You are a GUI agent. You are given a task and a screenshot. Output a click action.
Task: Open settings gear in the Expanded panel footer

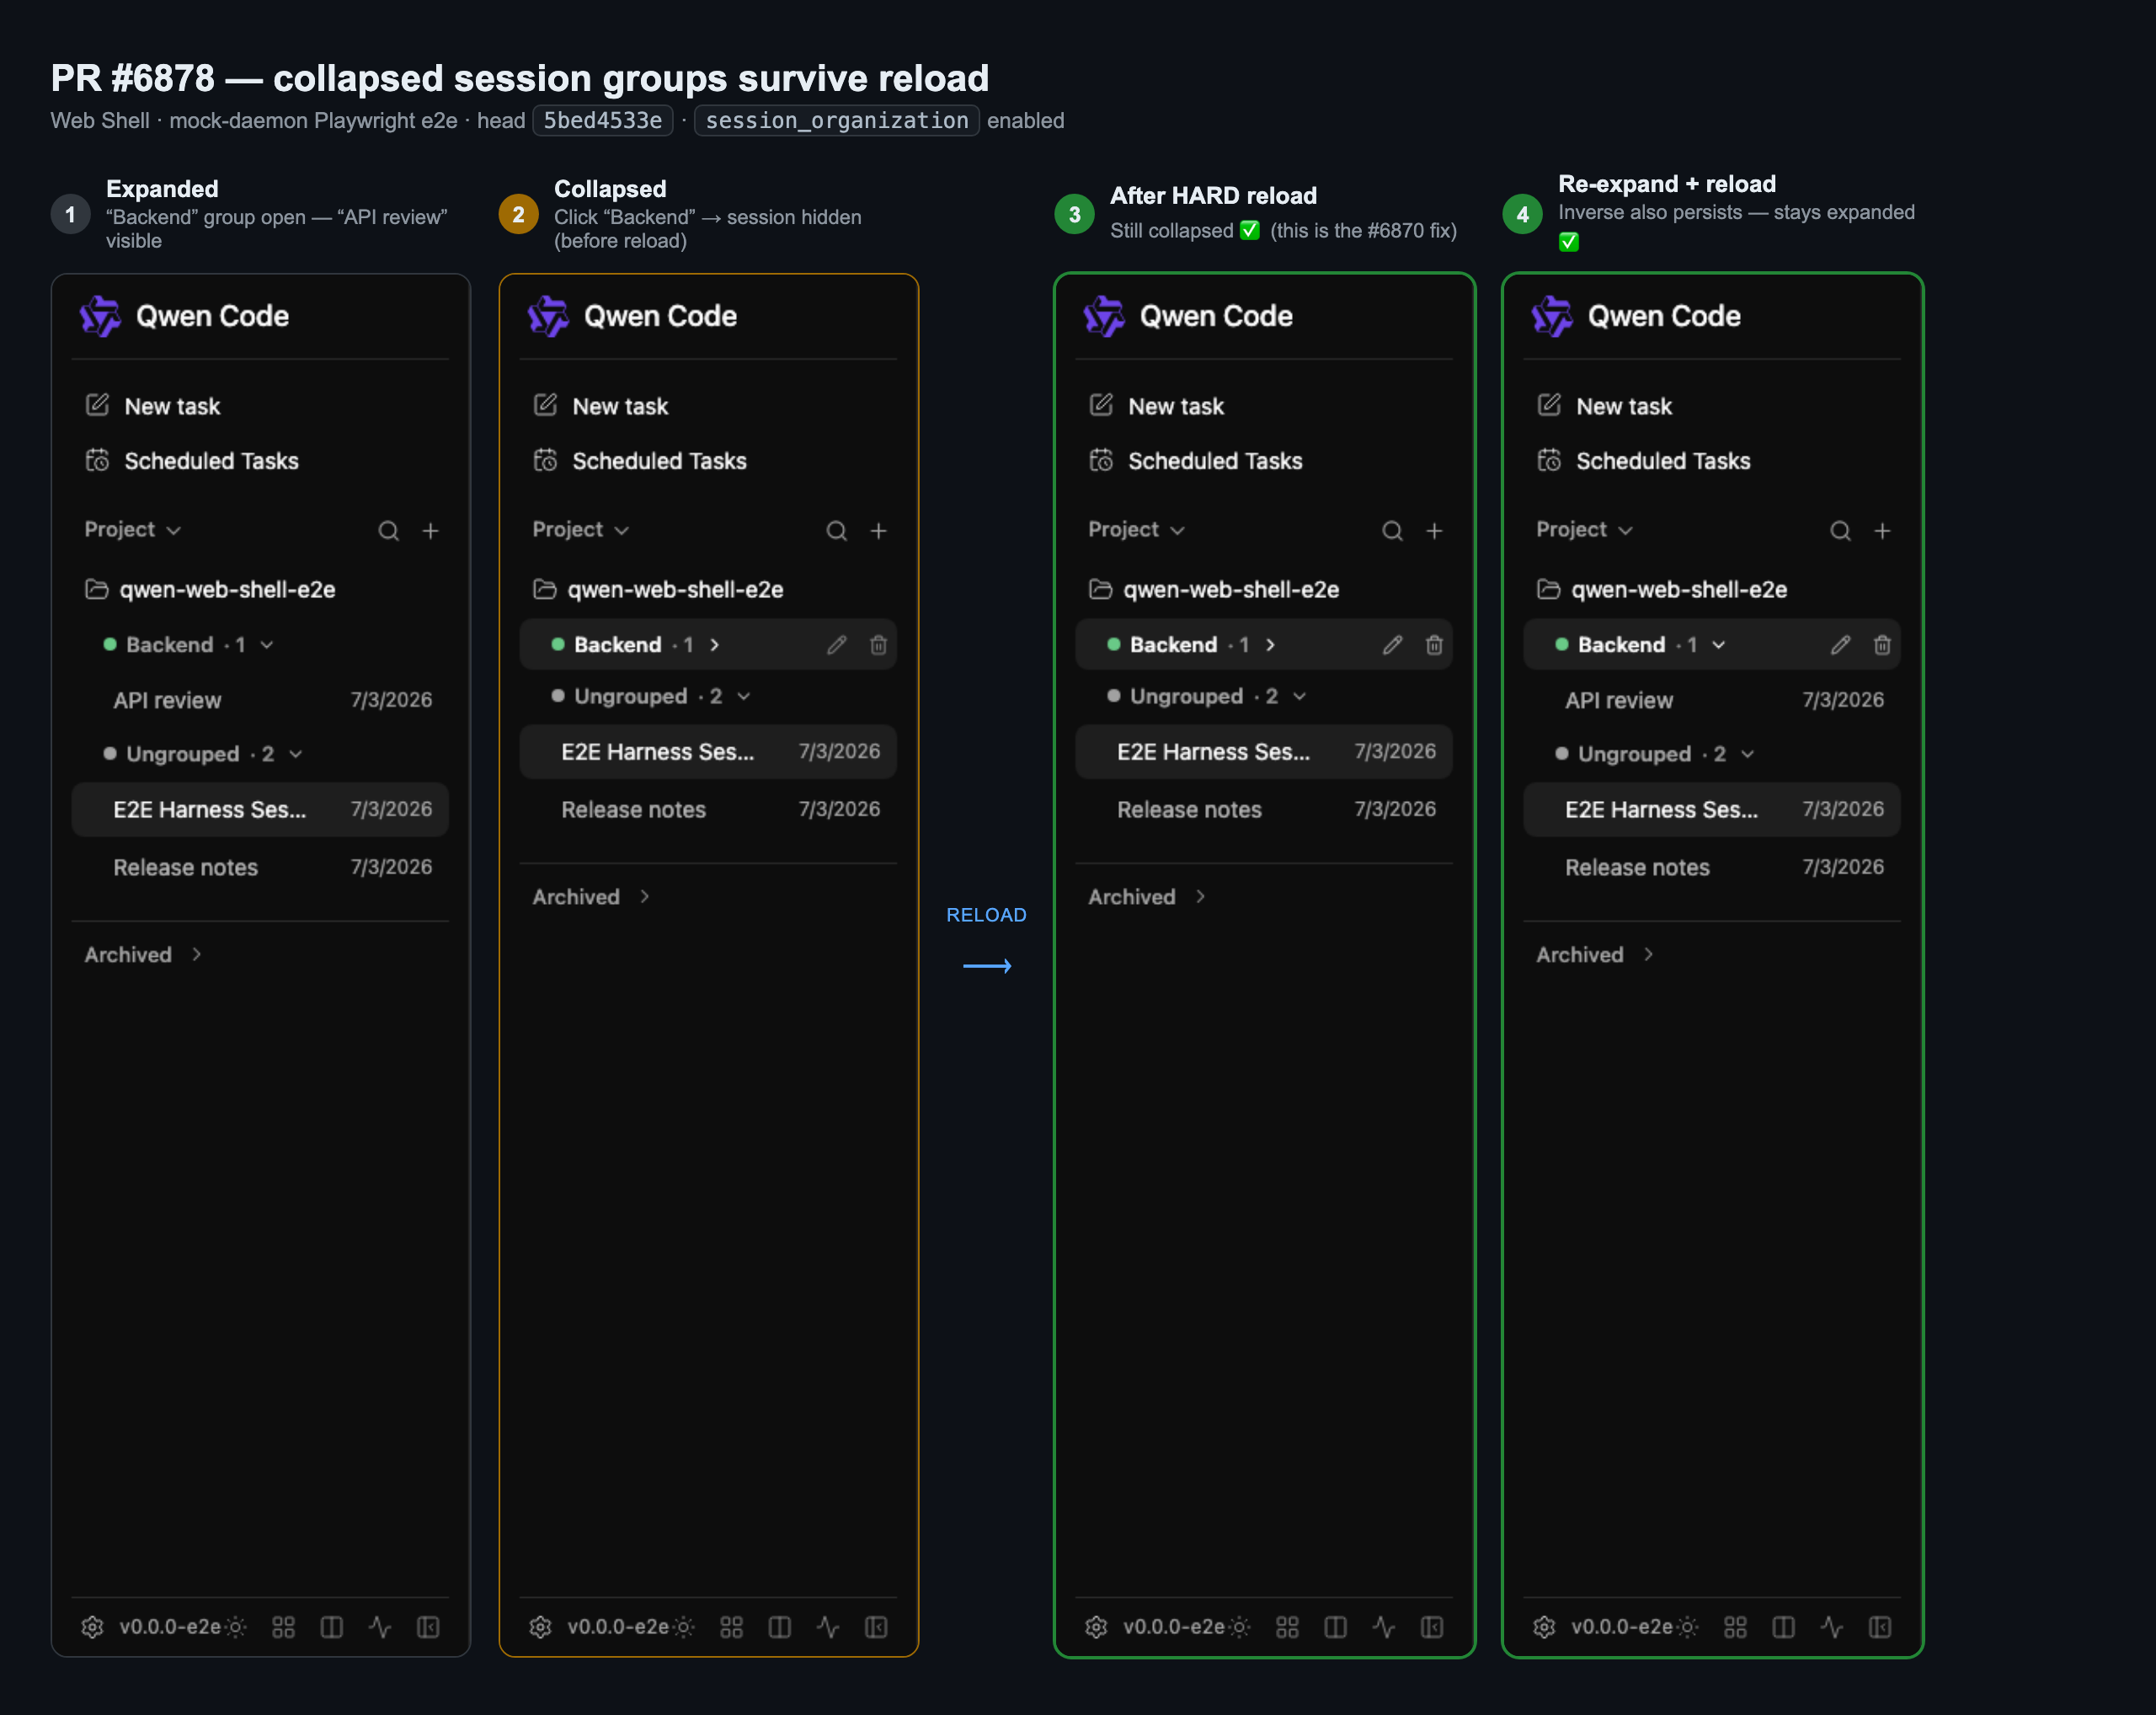click(92, 1627)
